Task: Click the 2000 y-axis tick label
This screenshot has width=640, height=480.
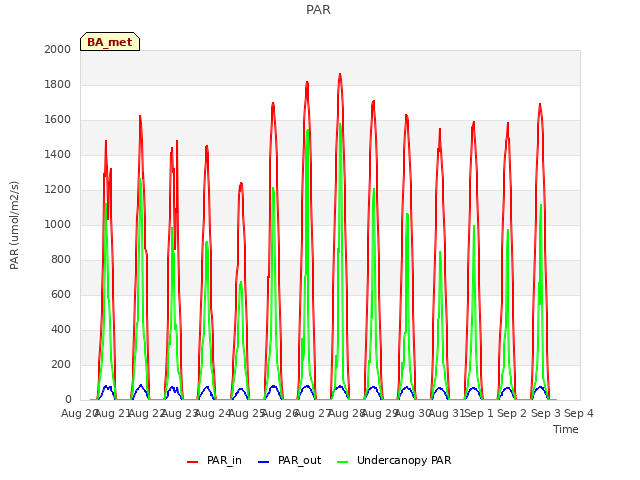Action: (58, 49)
